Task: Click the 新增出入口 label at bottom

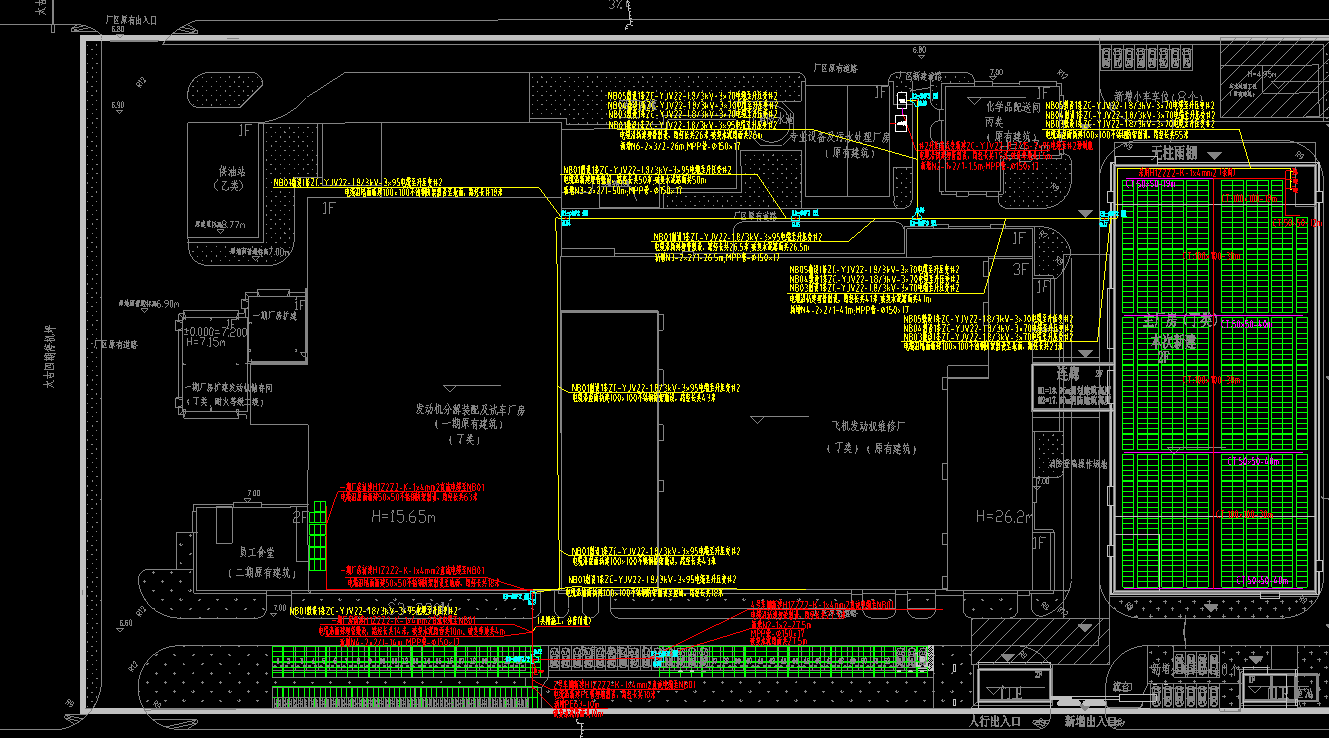Action: 1093,721
